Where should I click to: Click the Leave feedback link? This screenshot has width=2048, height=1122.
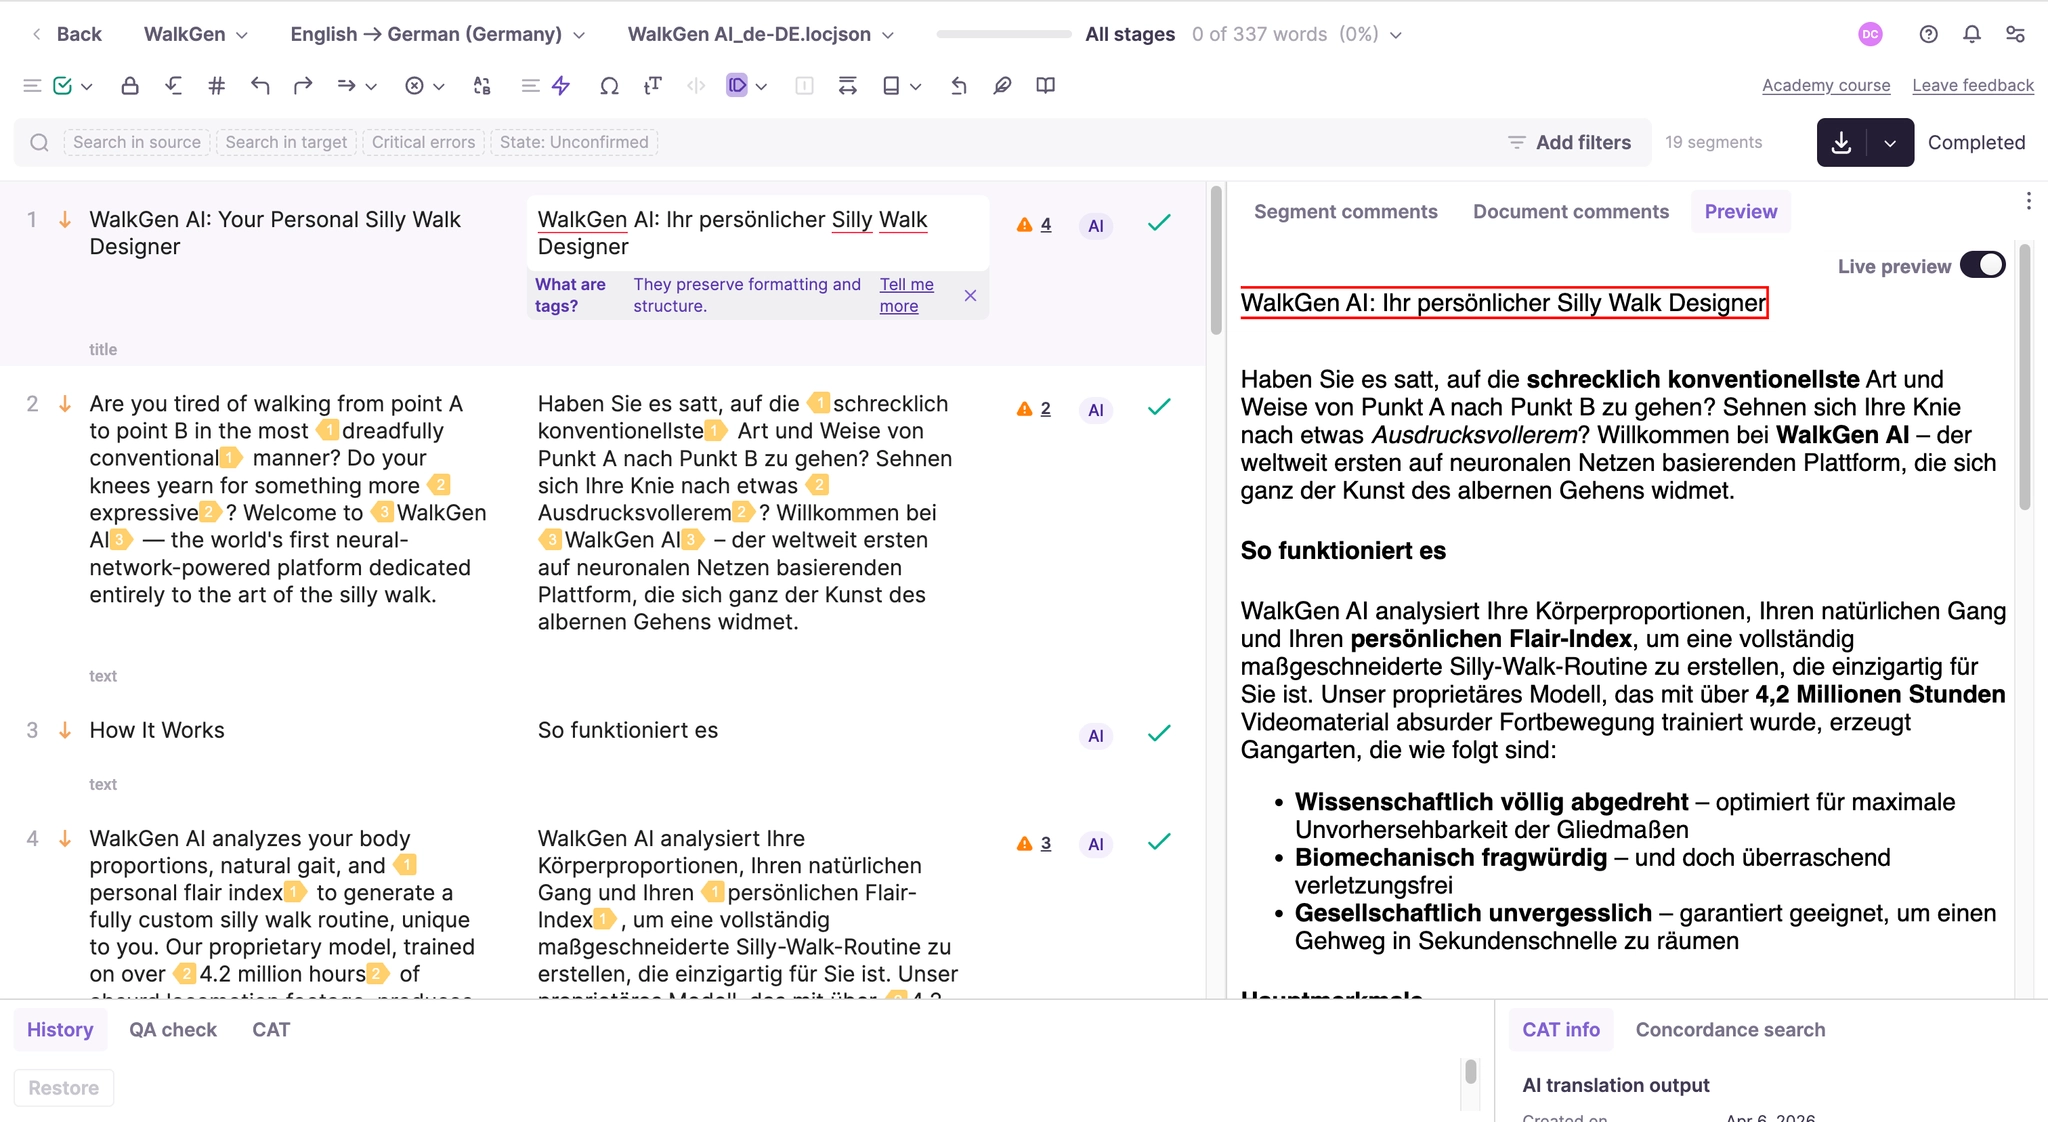1973,86
